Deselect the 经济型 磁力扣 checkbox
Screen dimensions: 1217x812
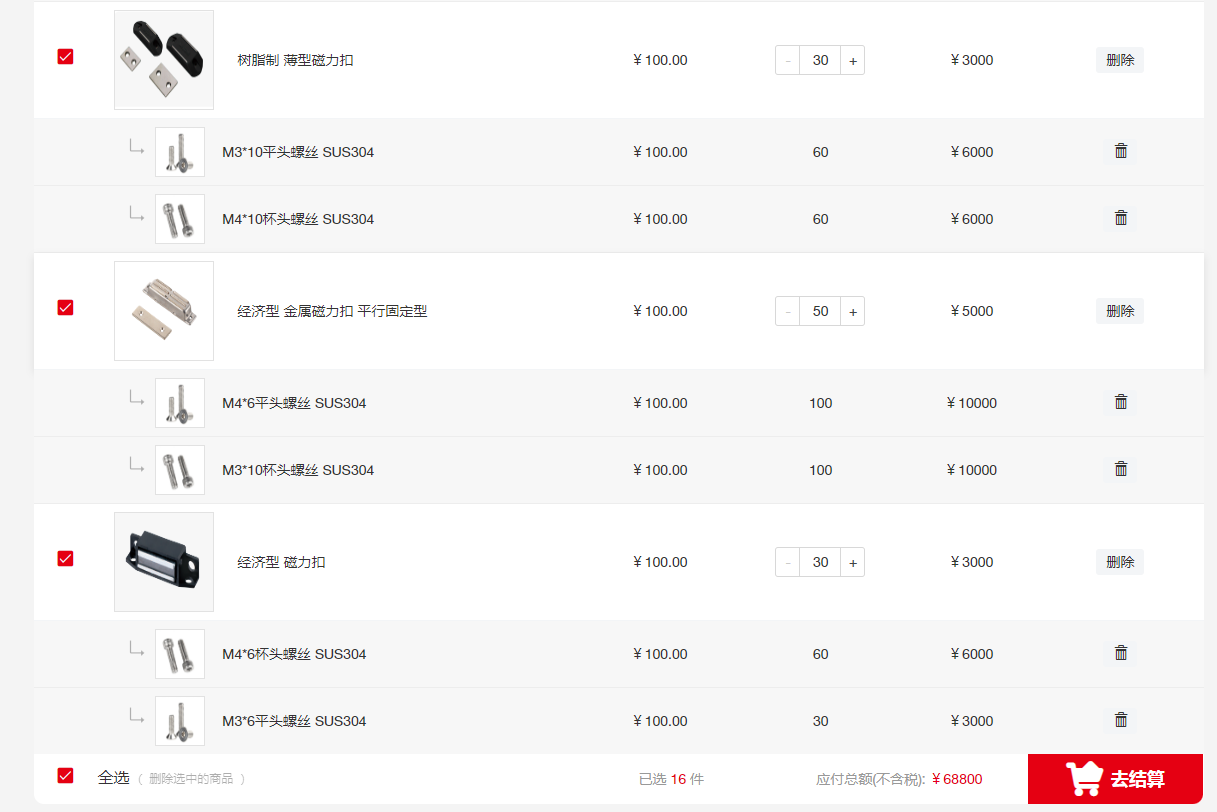click(66, 559)
